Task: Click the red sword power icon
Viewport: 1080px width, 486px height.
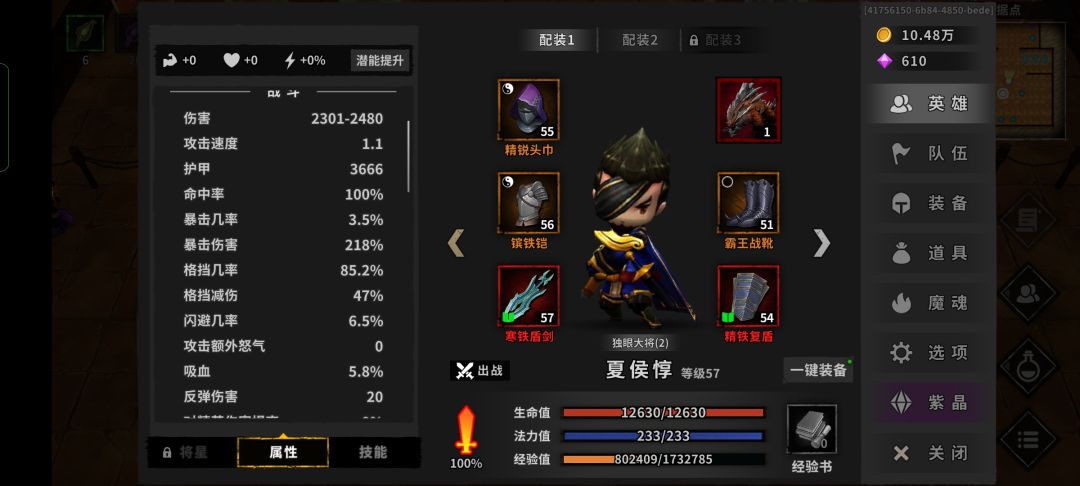Action: pos(466,430)
